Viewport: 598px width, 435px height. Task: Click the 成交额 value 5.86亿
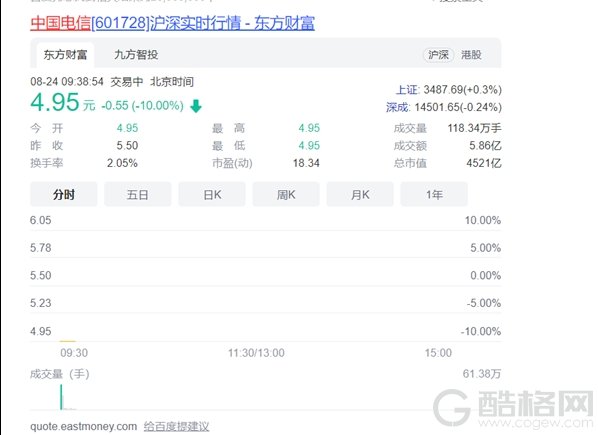pyautogui.click(x=485, y=146)
